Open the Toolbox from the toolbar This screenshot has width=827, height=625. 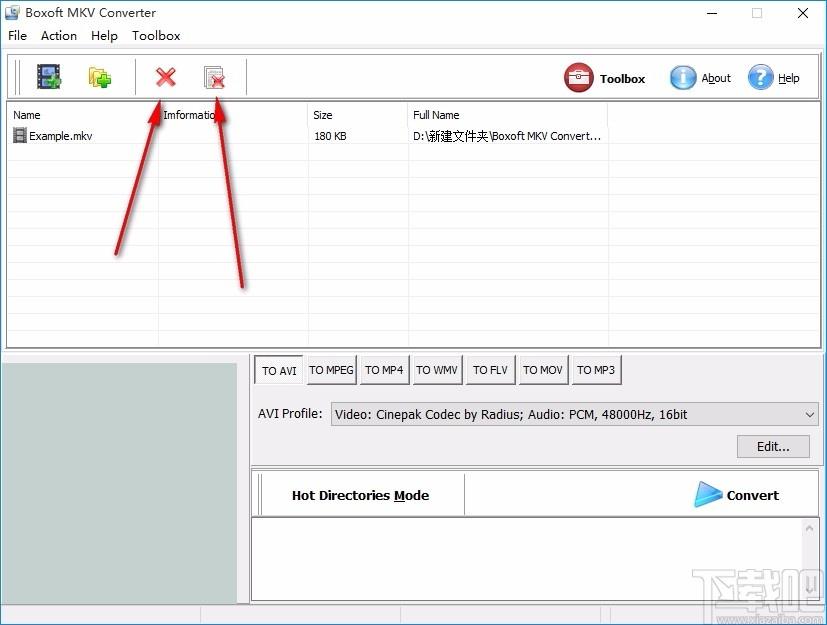(604, 78)
